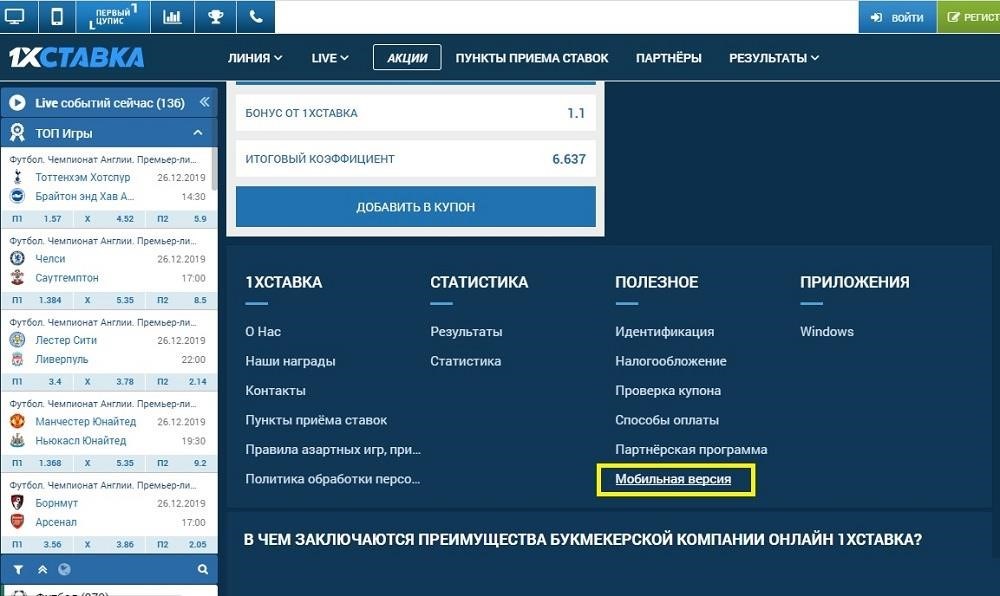This screenshot has height=596, width=1000.
Task: Open the trophy results icon
Action: [216, 17]
